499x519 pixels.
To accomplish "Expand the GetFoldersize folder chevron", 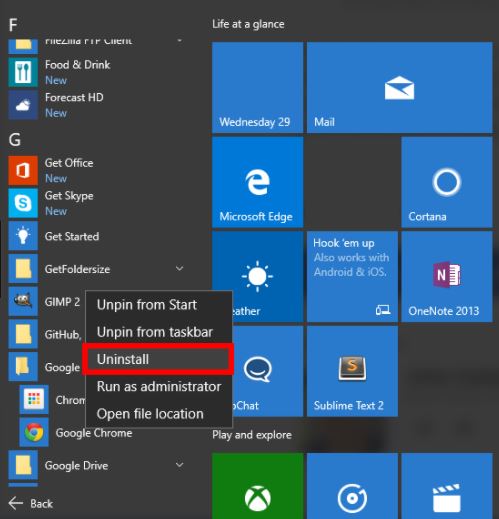I will 179,268.
